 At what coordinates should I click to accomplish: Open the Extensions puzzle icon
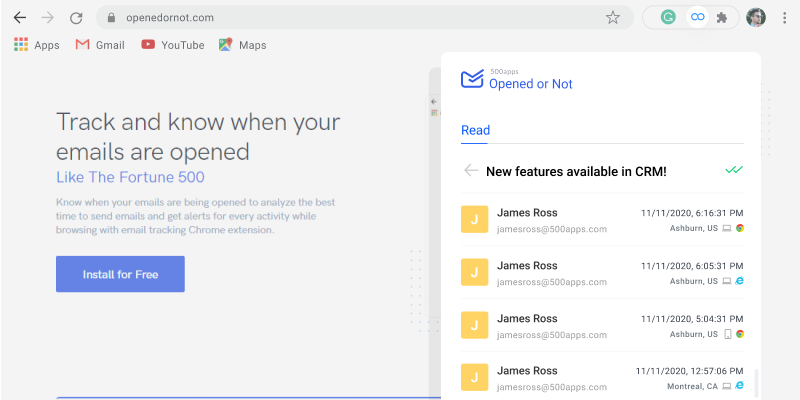coord(722,18)
